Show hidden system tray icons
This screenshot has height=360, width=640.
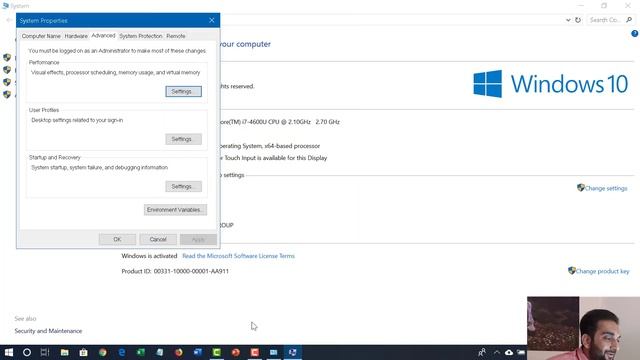pos(496,352)
